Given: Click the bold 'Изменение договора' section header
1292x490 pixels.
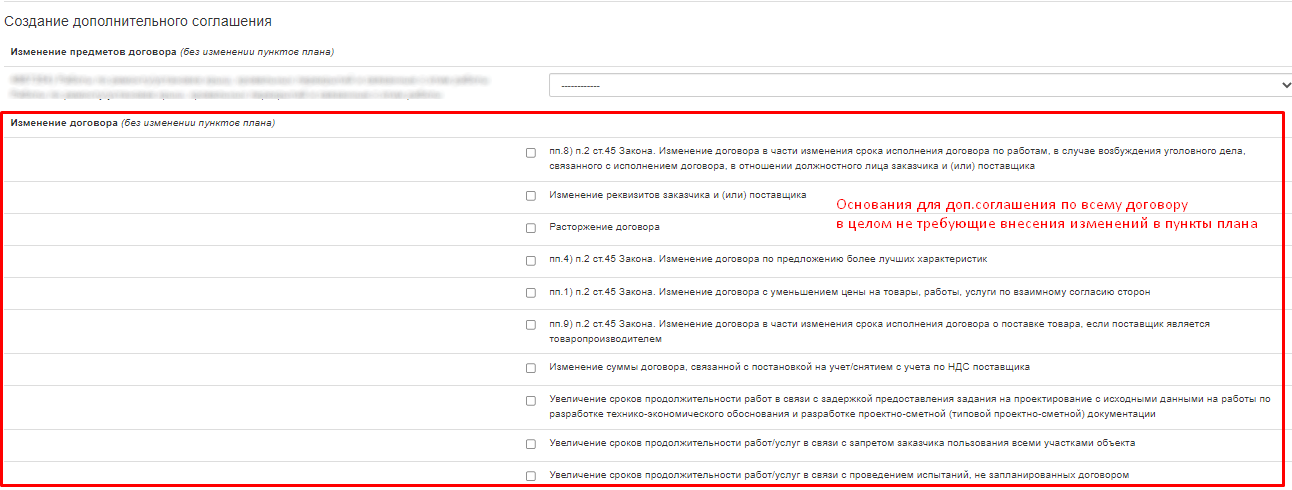Looking at the screenshot, I should pyautogui.click(x=64, y=124).
